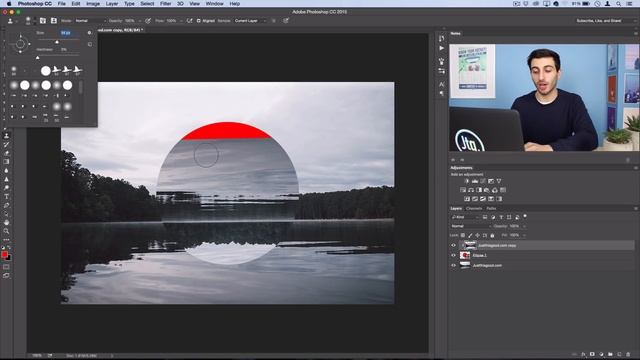This screenshot has height=360, width=640.
Task: Open the Apple menu
Action: (x=9, y=4)
